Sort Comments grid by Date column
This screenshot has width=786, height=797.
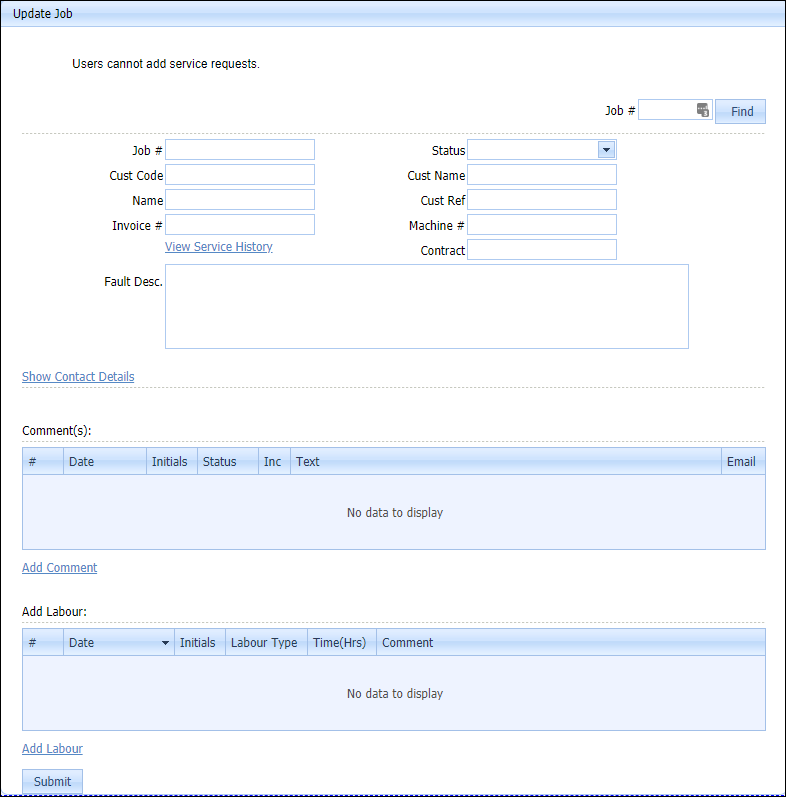[105, 462]
